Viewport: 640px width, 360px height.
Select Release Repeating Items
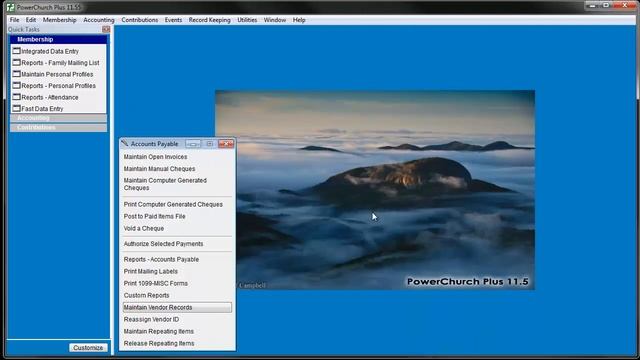point(159,343)
